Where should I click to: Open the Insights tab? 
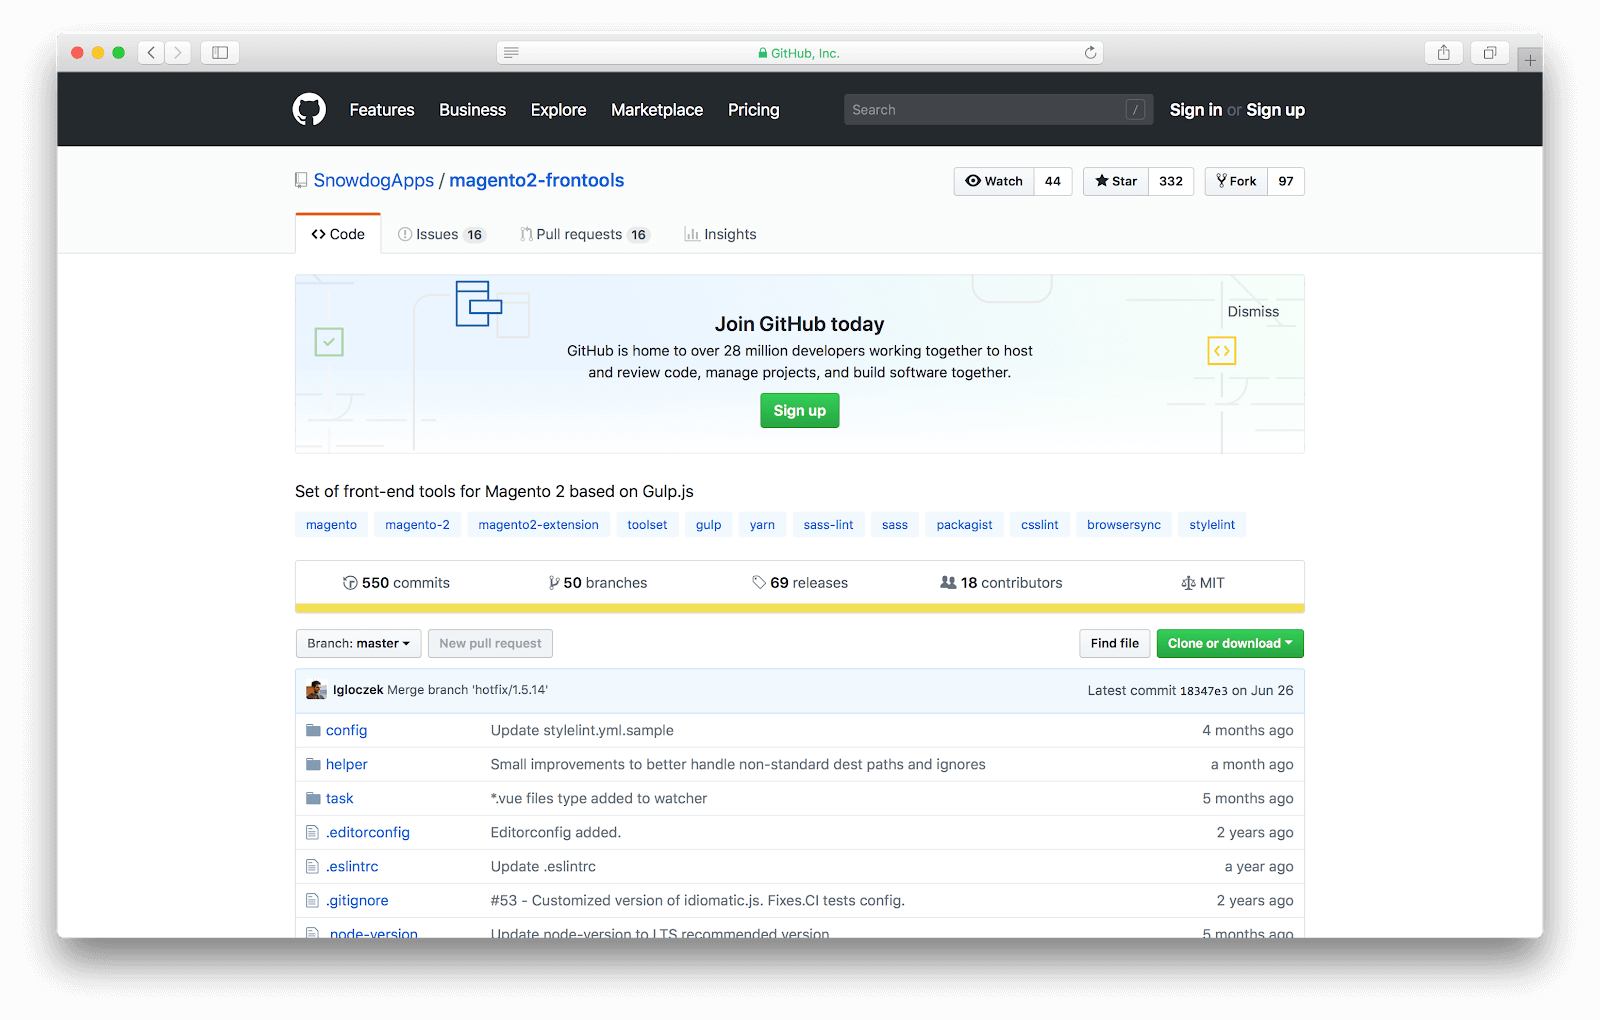(x=720, y=234)
